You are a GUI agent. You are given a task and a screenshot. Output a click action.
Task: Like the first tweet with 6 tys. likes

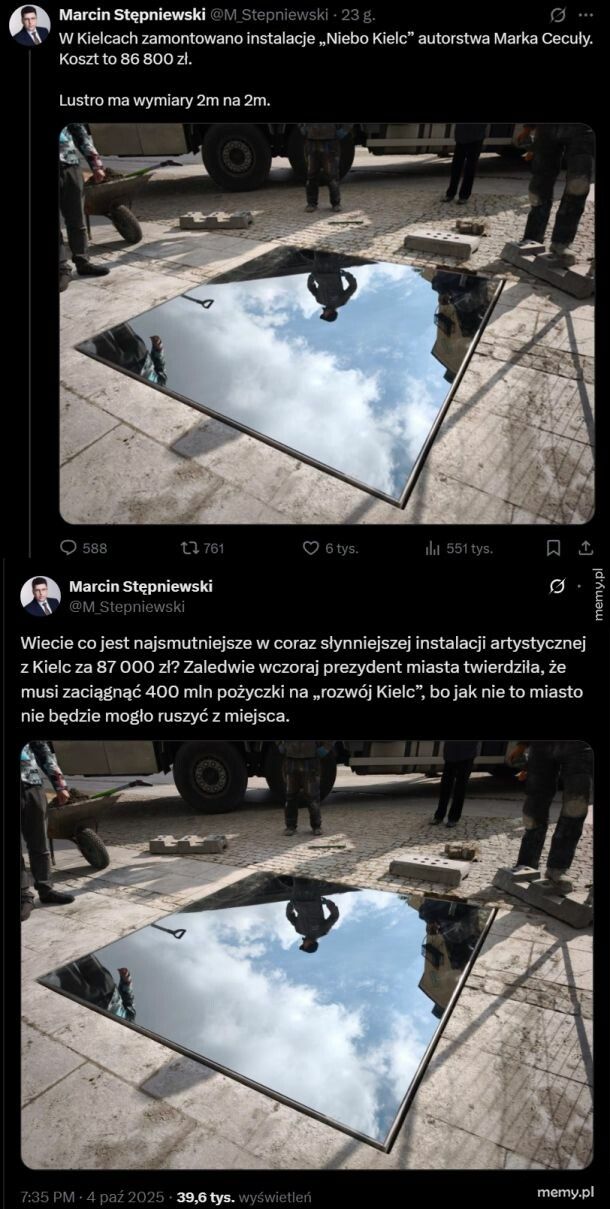point(310,548)
